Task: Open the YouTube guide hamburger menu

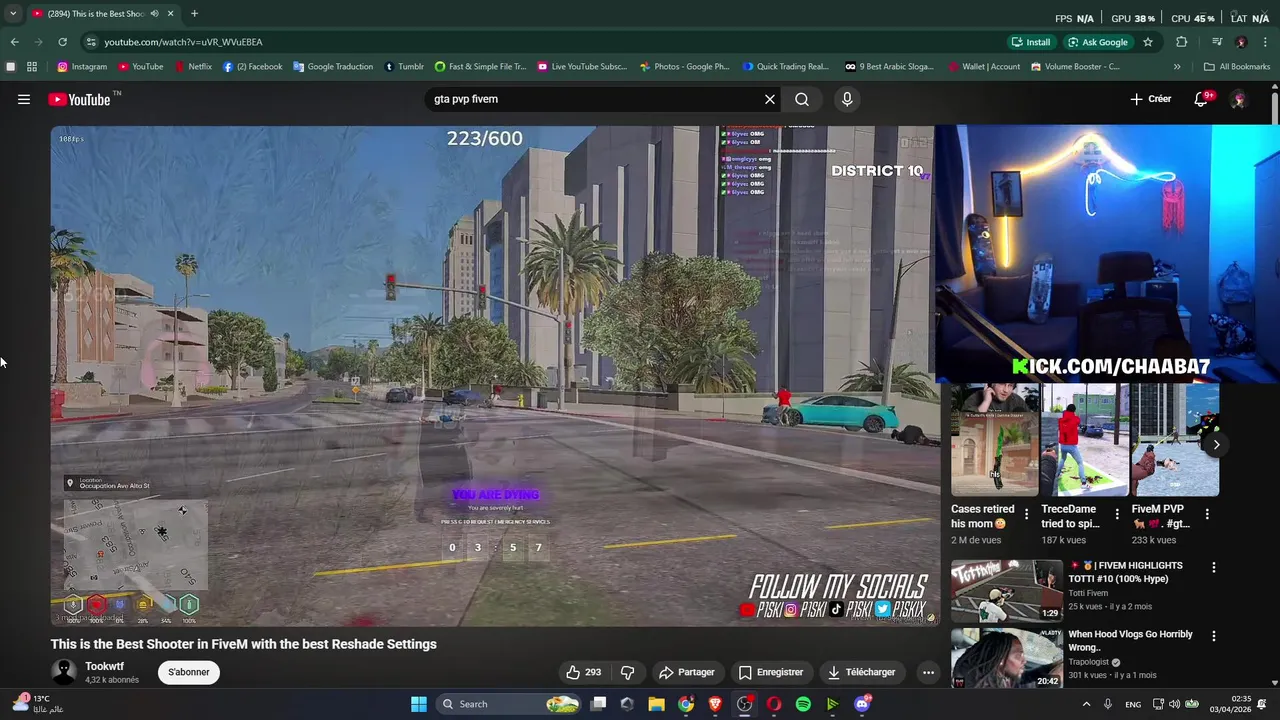Action: point(24,99)
